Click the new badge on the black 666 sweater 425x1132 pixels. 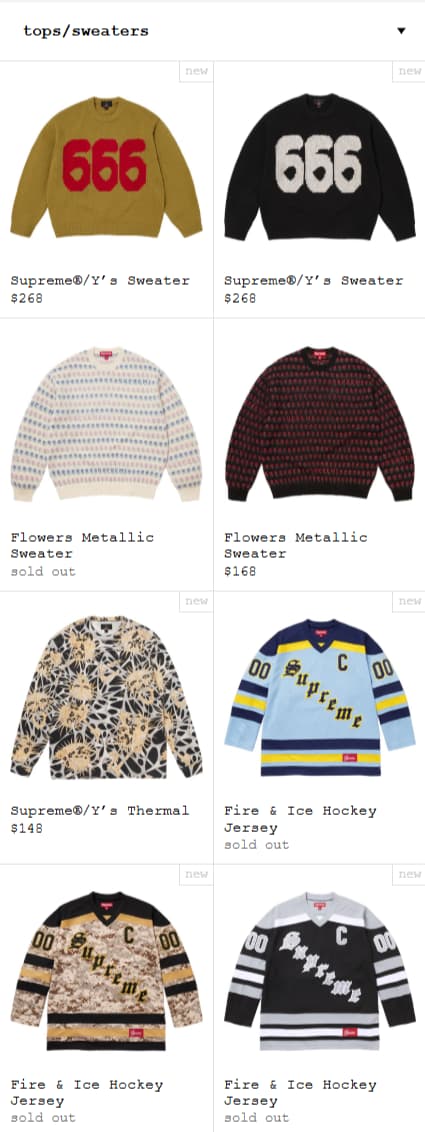(409, 71)
